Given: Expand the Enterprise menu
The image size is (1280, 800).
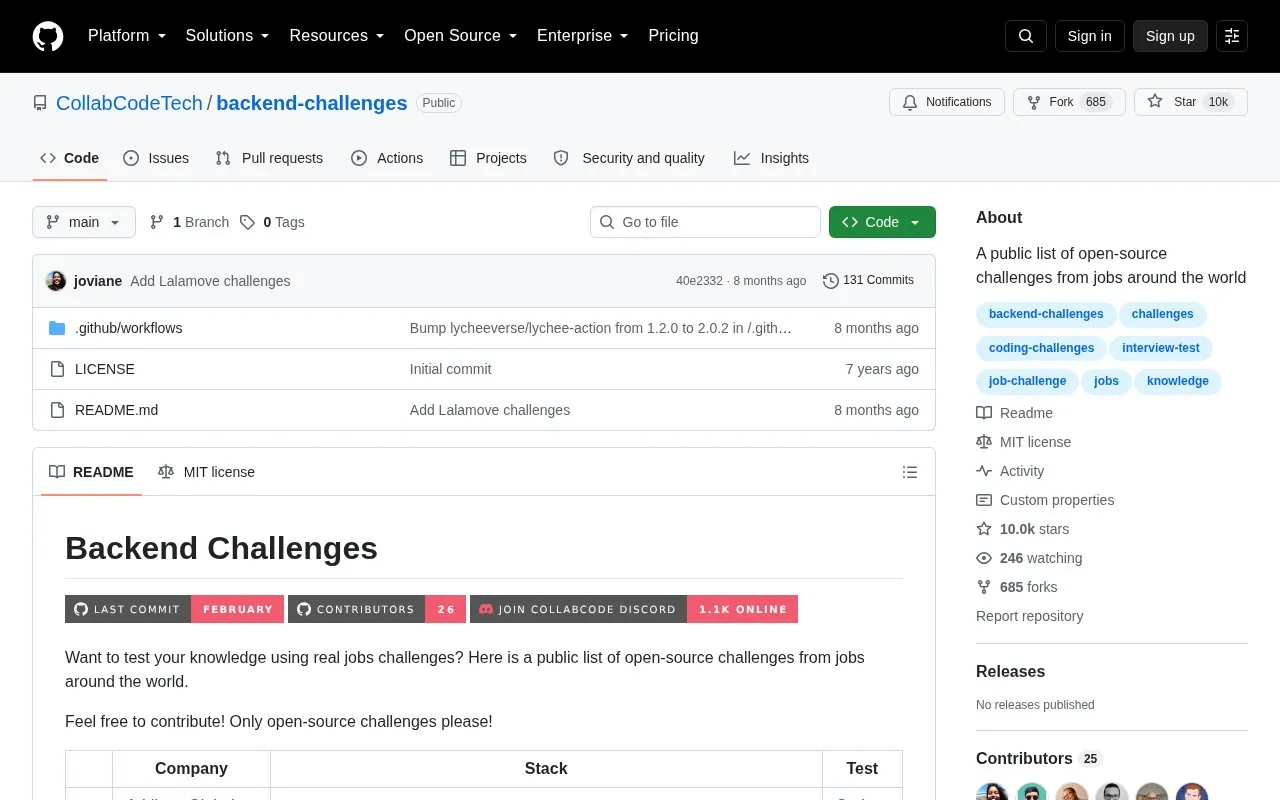Looking at the screenshot, I should tap(583, 36).
